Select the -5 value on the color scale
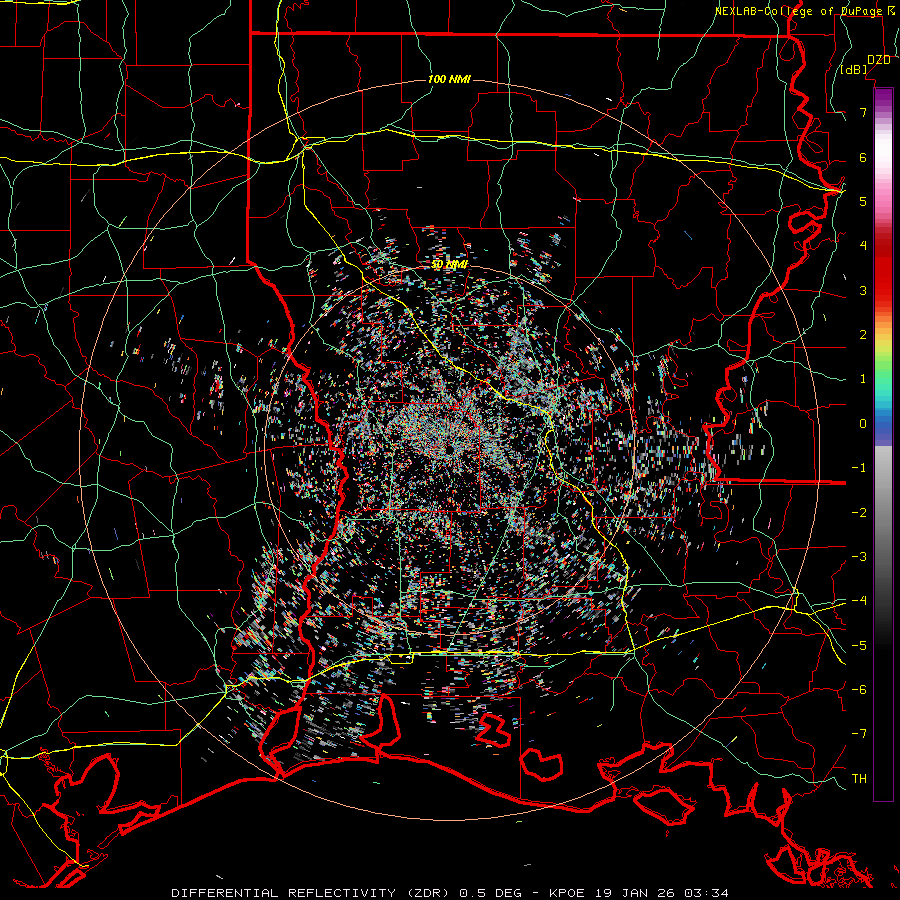The image size is (900, 900). pos(859,646)
